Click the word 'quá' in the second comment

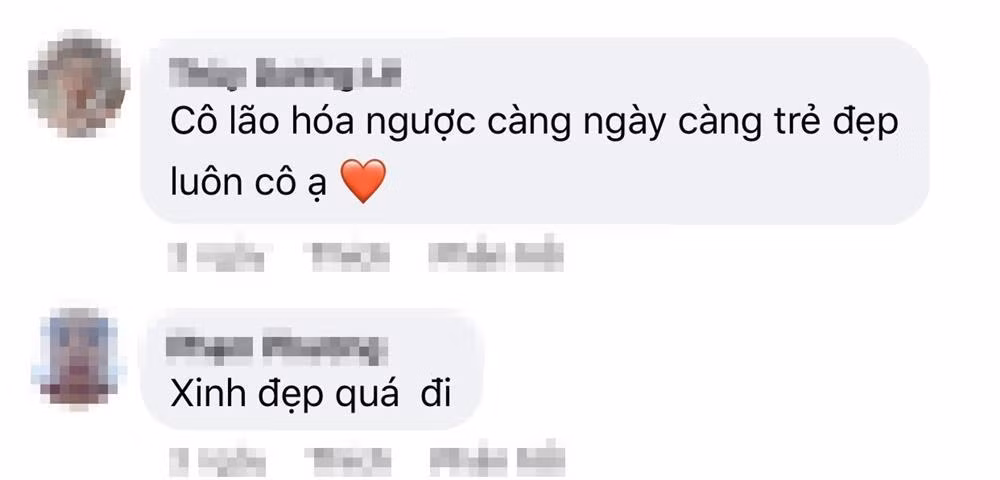click(x=364, y=398)
